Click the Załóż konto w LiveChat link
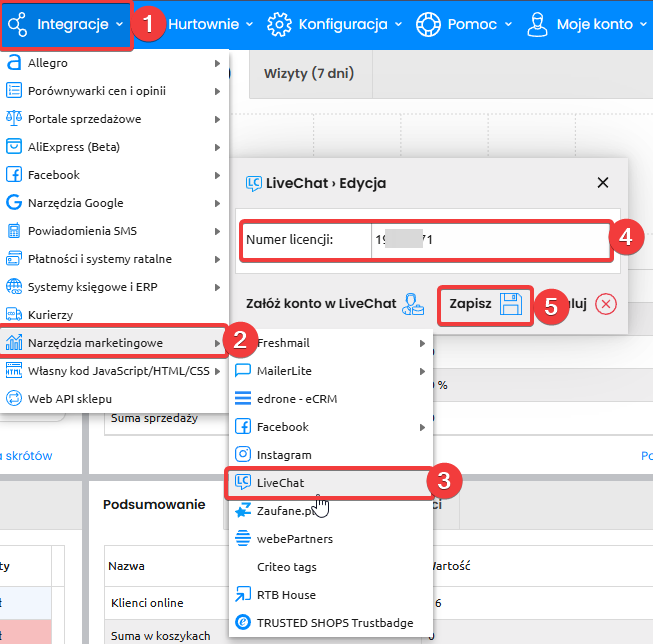 [x=321, y=304]
